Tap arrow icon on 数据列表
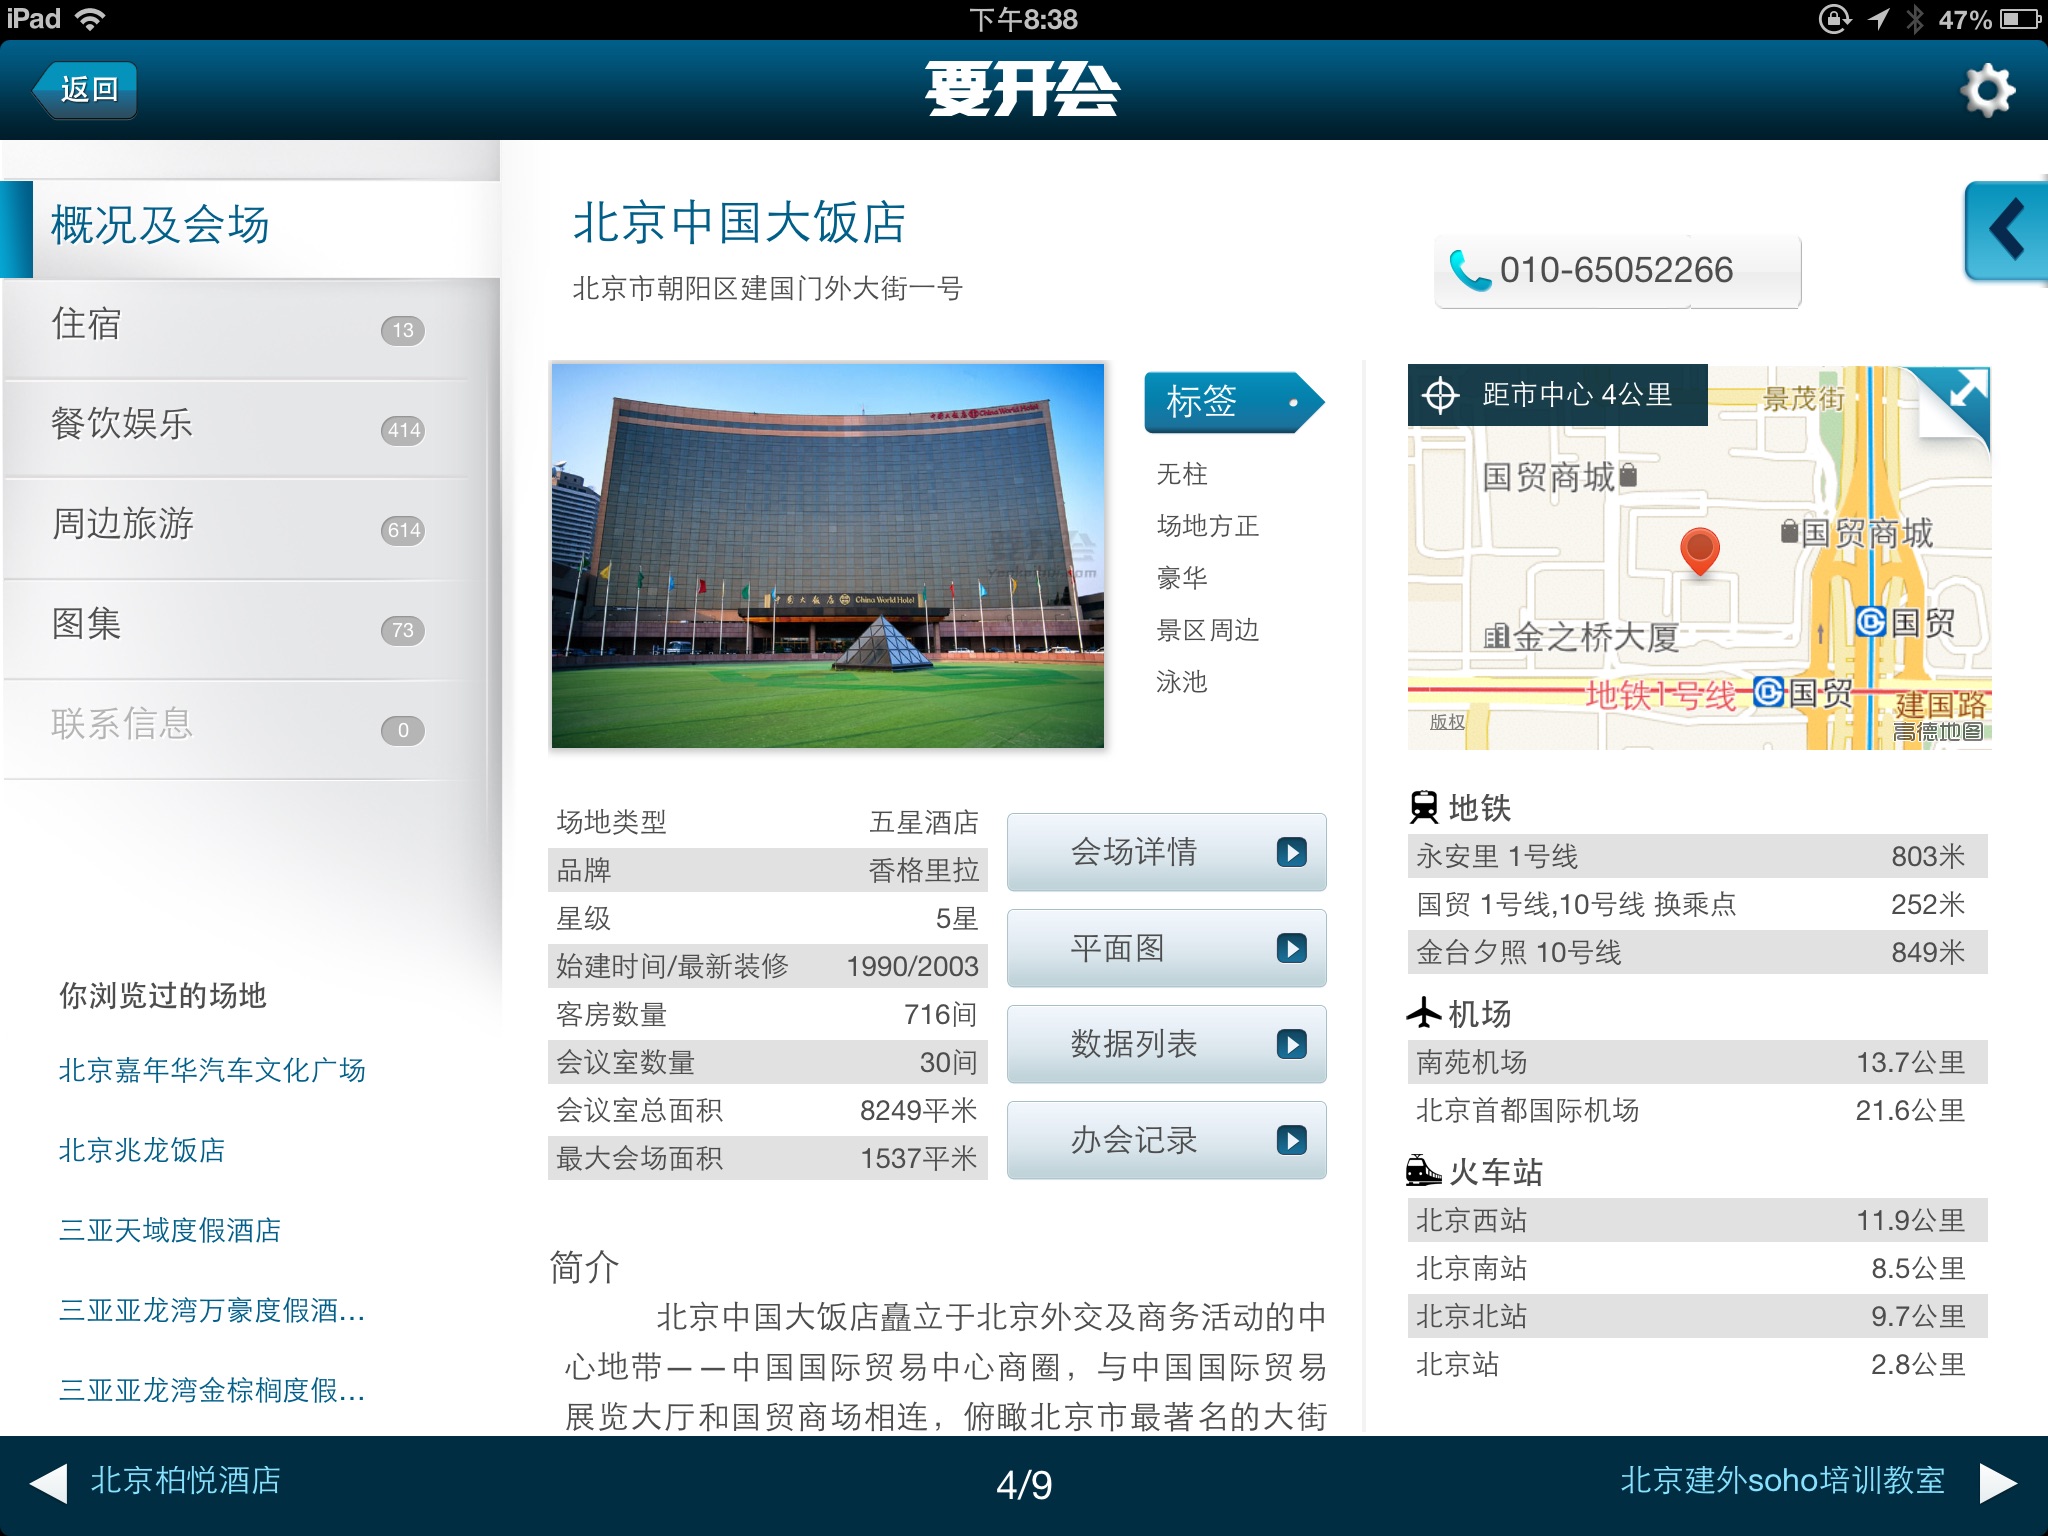The image size is (2048, 1536). click(x=1292, y=1044)
